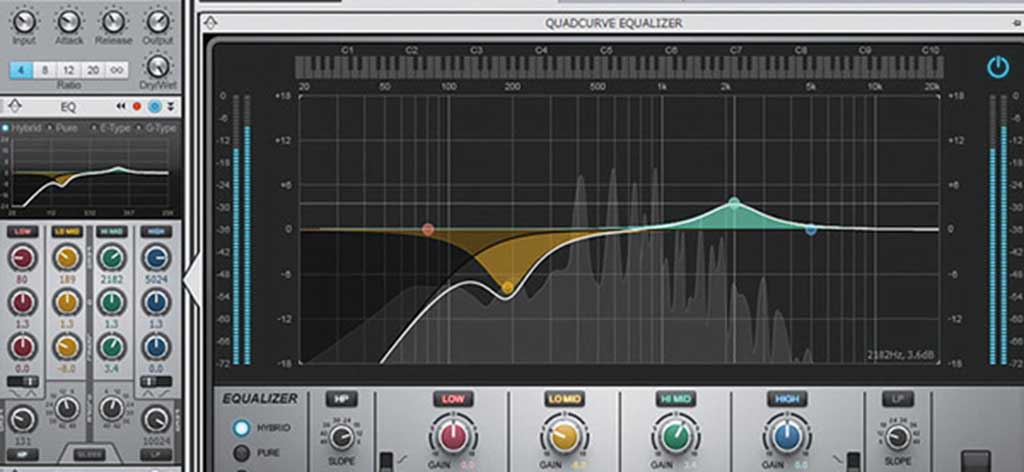Select the PURE equalizer mode radio button
The height and width of the screenshot is (472, 1024).
click(x=241, y=452)
